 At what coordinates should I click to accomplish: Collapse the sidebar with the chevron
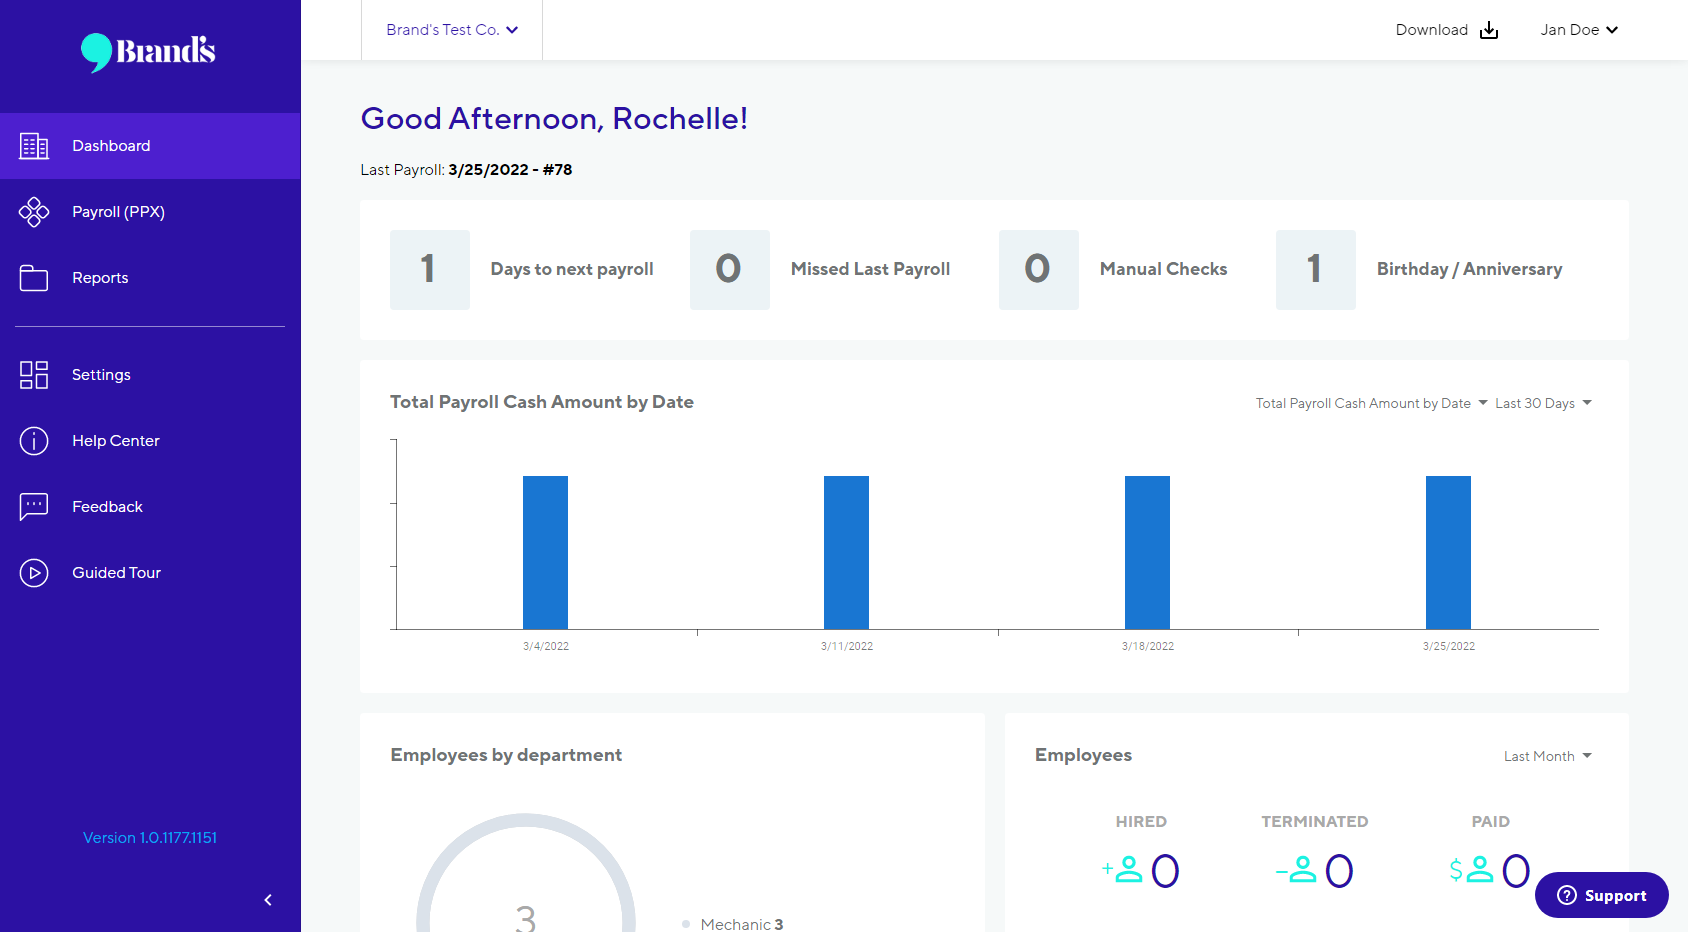268,900
